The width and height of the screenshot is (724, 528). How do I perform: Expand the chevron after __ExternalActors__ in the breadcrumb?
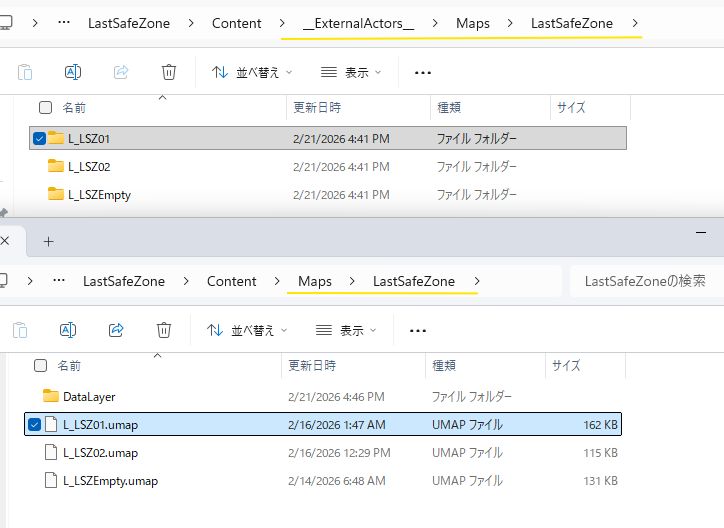point(435,23)
